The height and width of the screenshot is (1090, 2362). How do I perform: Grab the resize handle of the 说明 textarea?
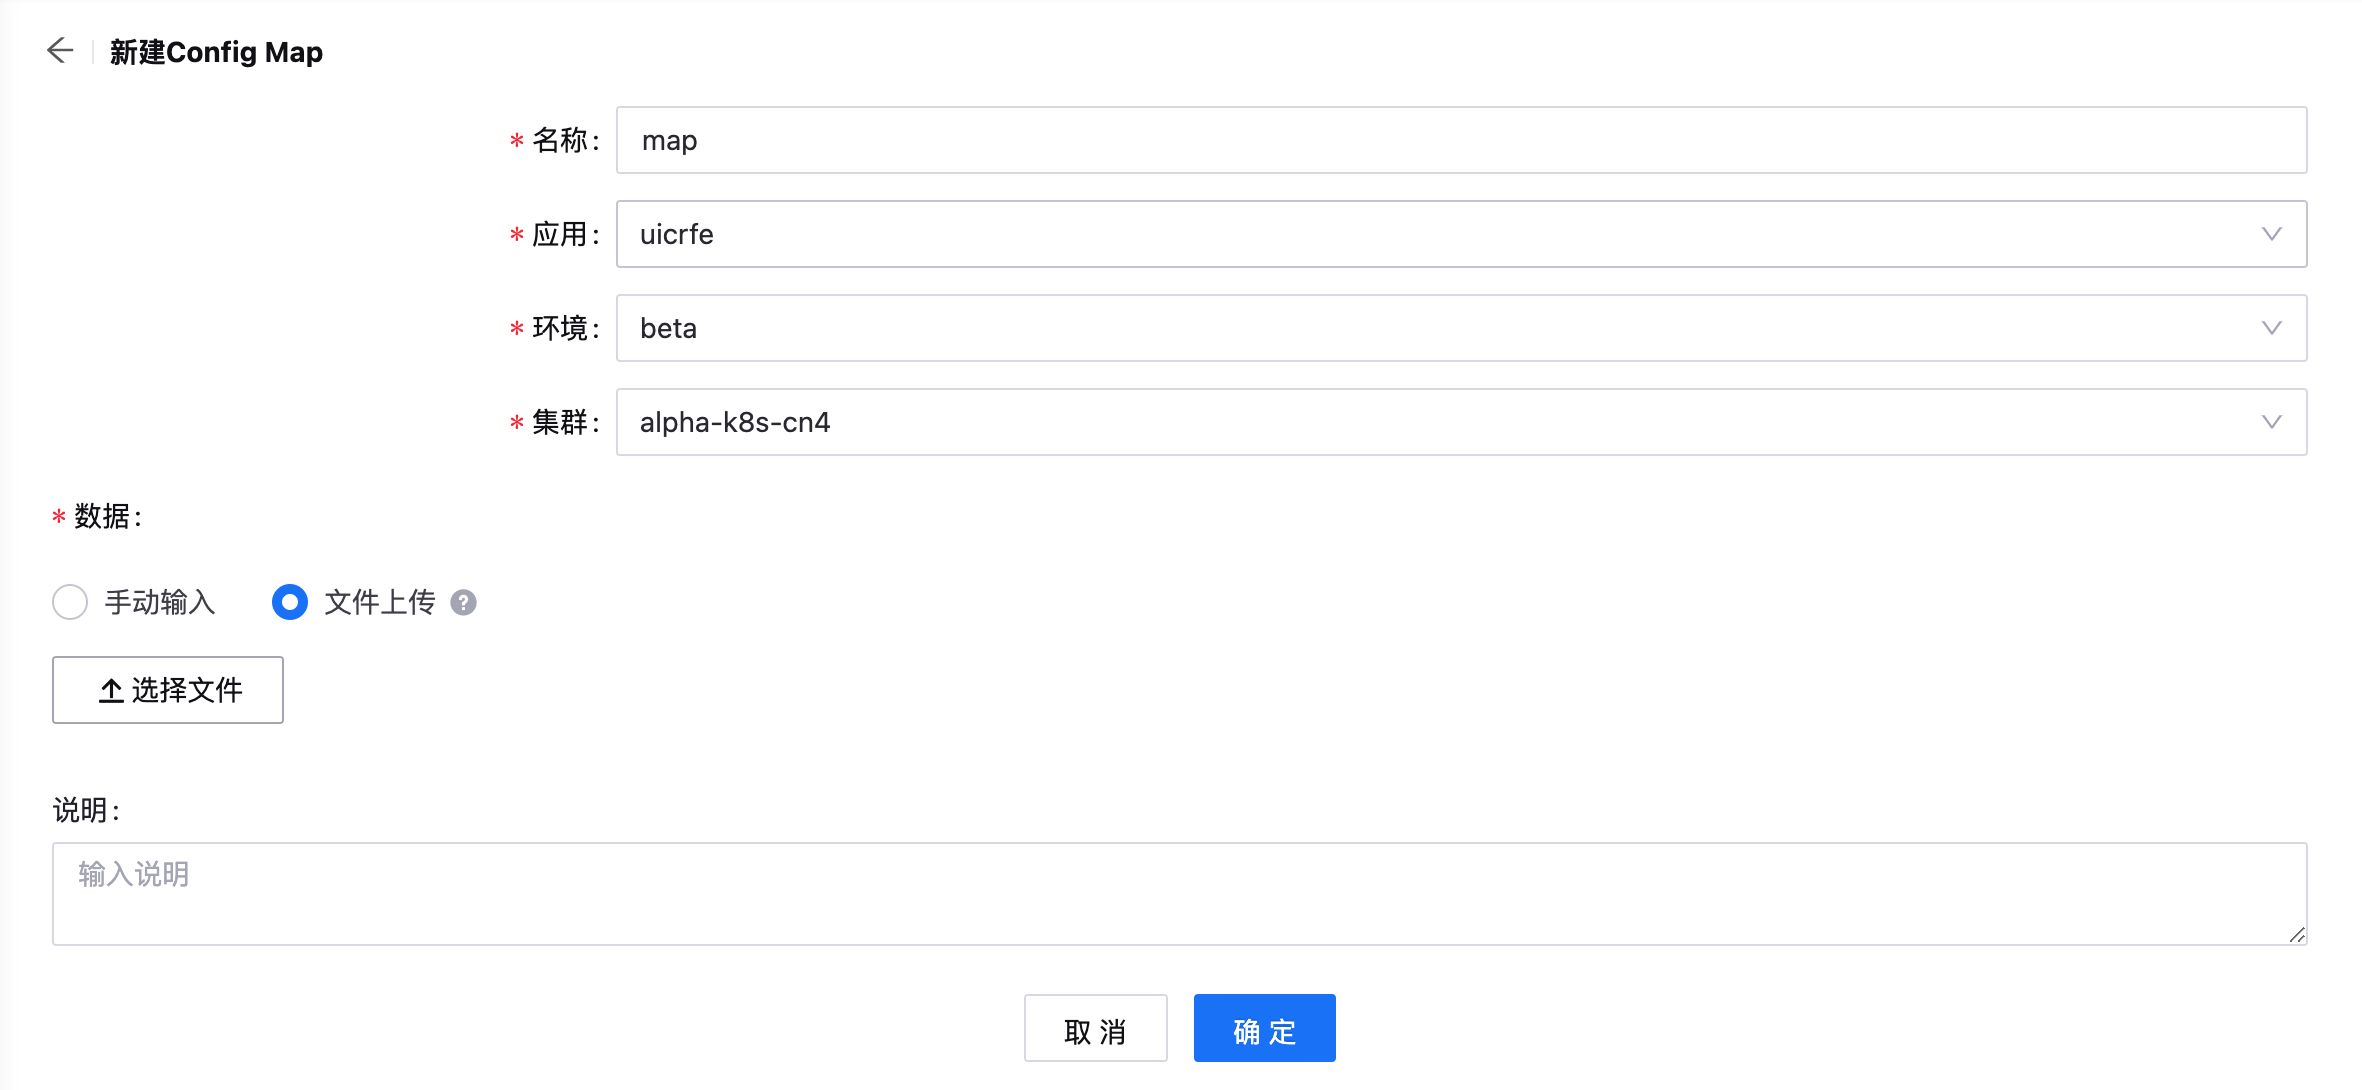(2297, 935)
